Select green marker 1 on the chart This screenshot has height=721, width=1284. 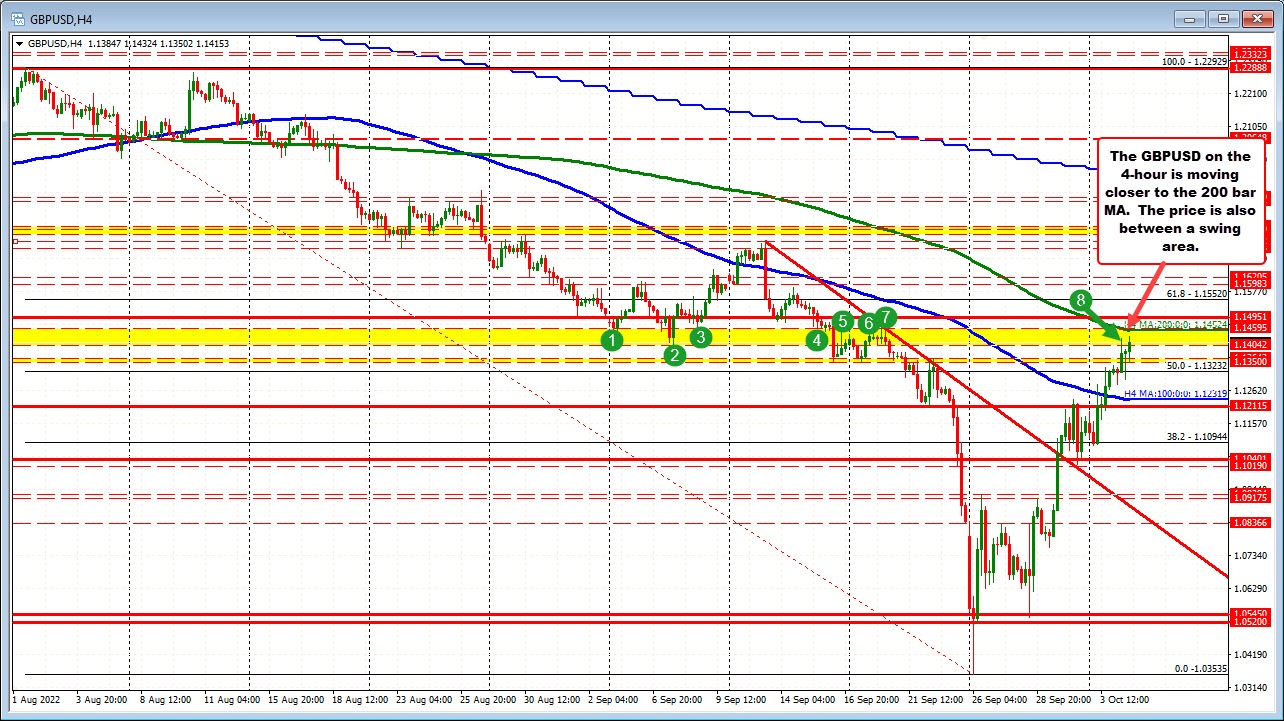(612, 341)
